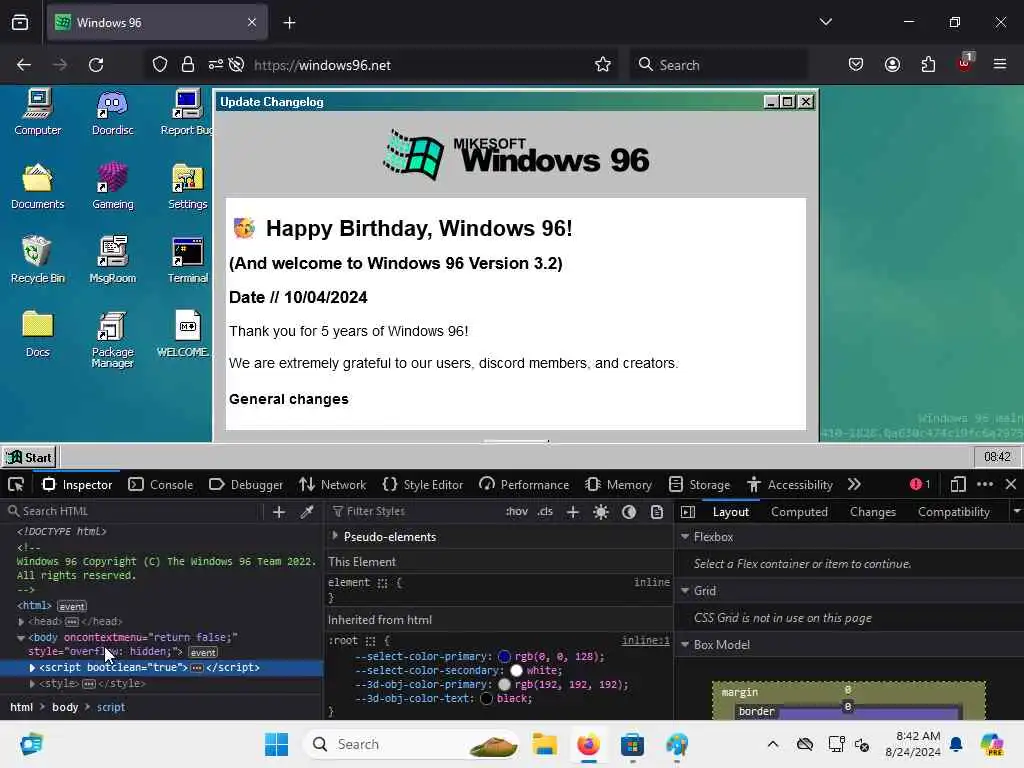Switch to the Console tab
The image size is (1024, 768).
point(161,485)
